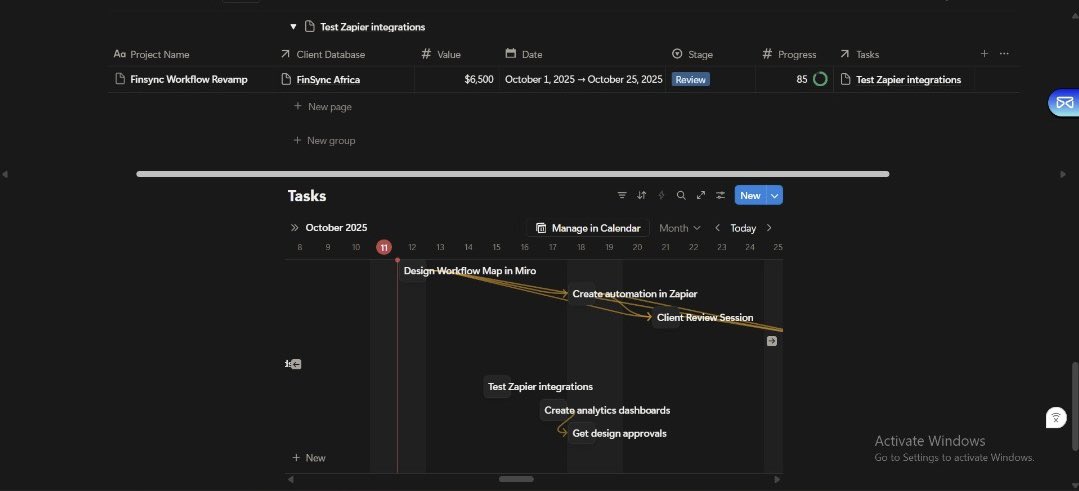Add a new property column

point(984,54)
